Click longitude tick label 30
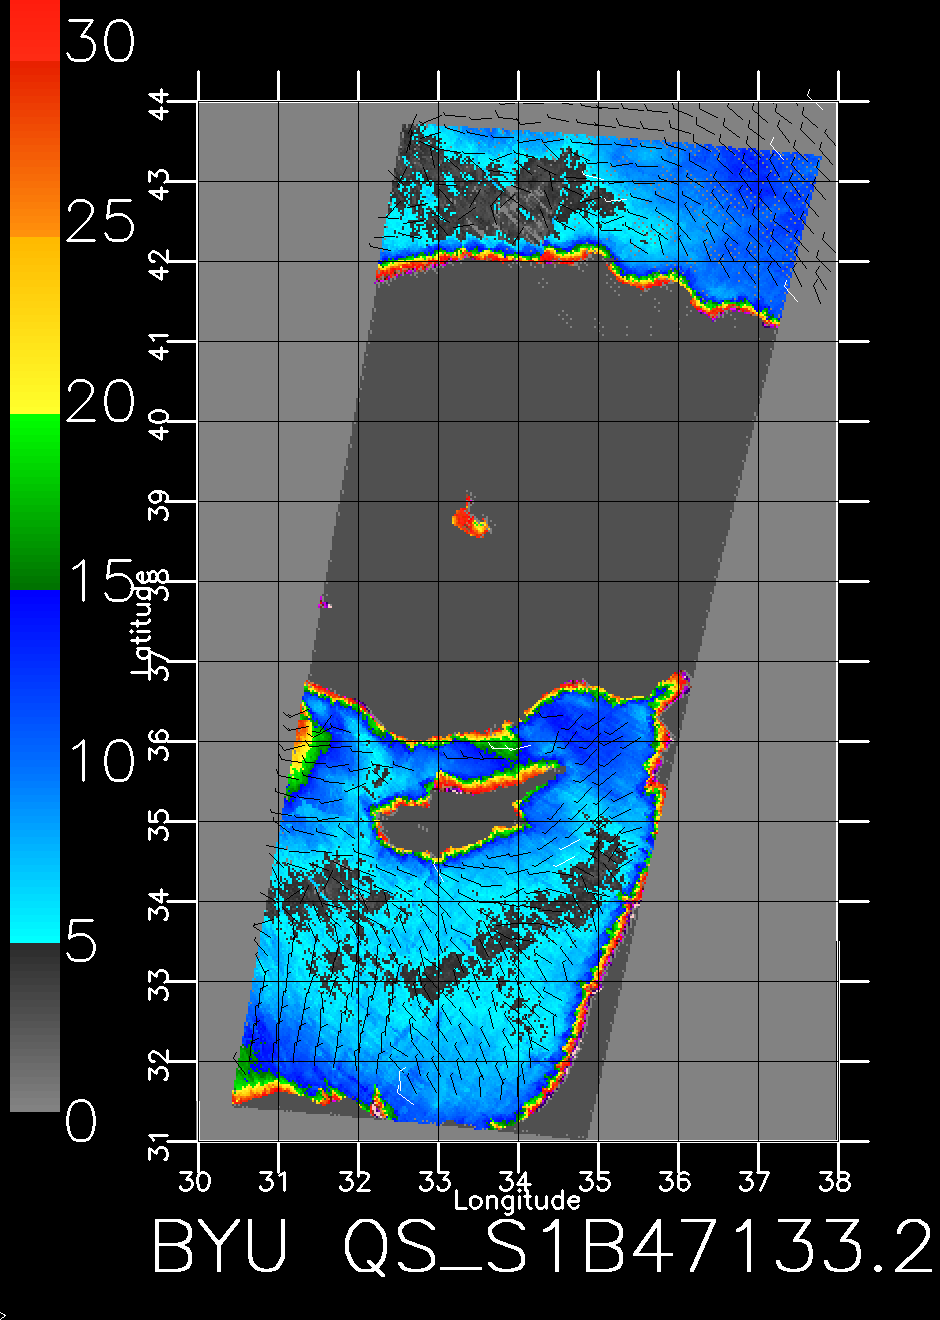 (197, 1181)
